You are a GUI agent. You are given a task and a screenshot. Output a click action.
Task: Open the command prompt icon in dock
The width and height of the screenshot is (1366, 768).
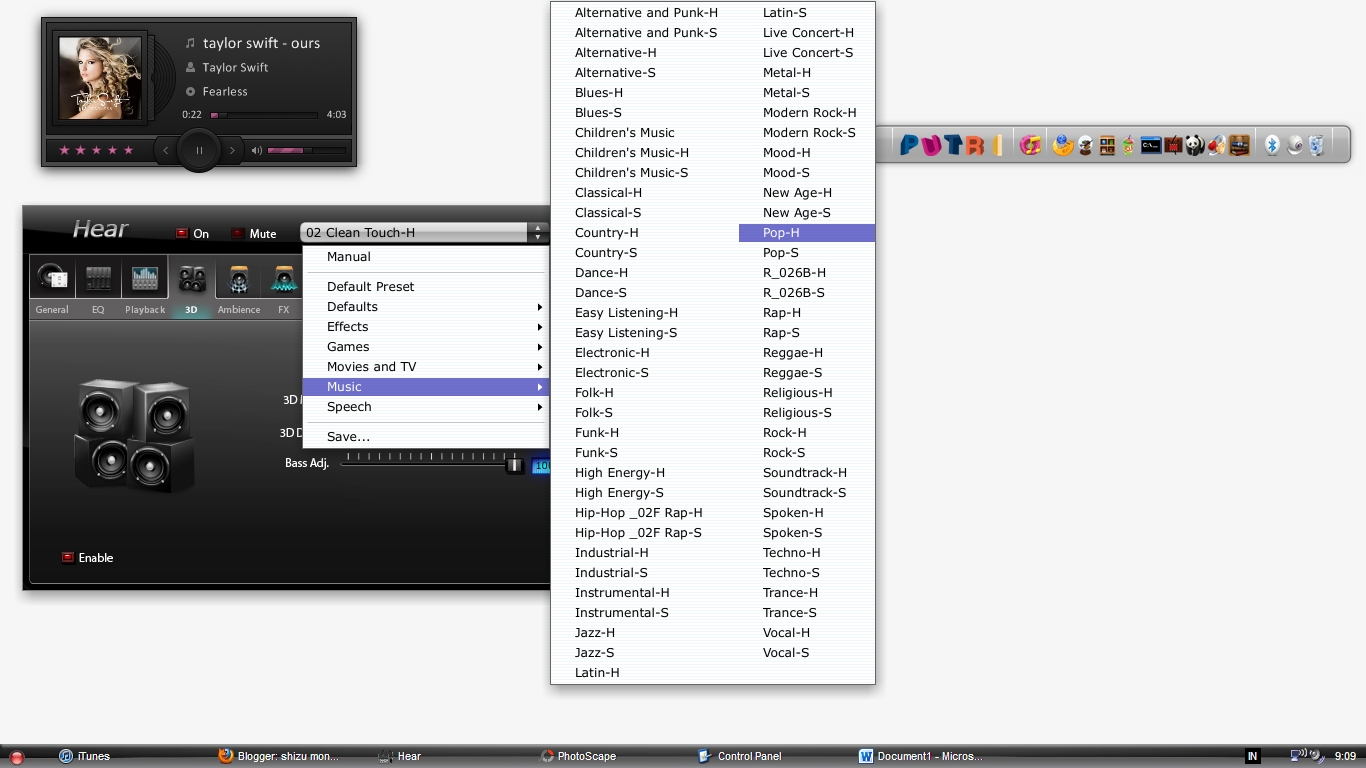pos(1151,146)
